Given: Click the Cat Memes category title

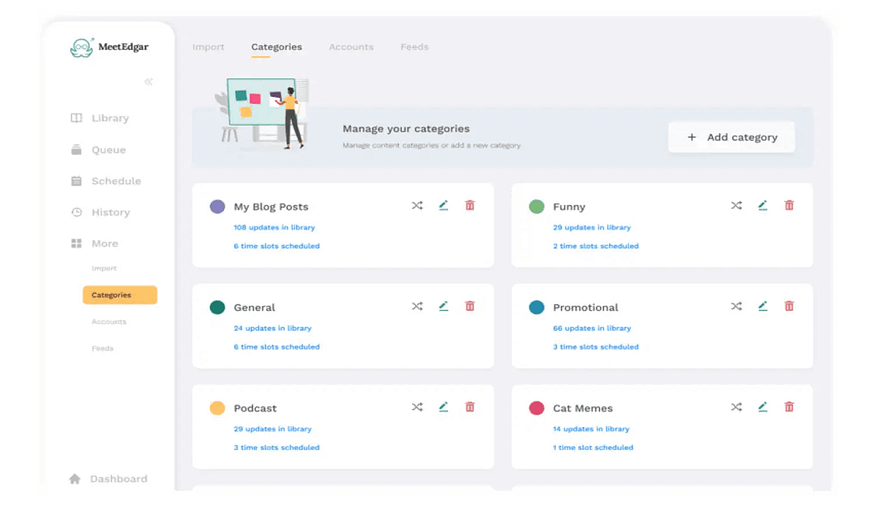Looking at the screenshot, I should click(x=583, y=408).
